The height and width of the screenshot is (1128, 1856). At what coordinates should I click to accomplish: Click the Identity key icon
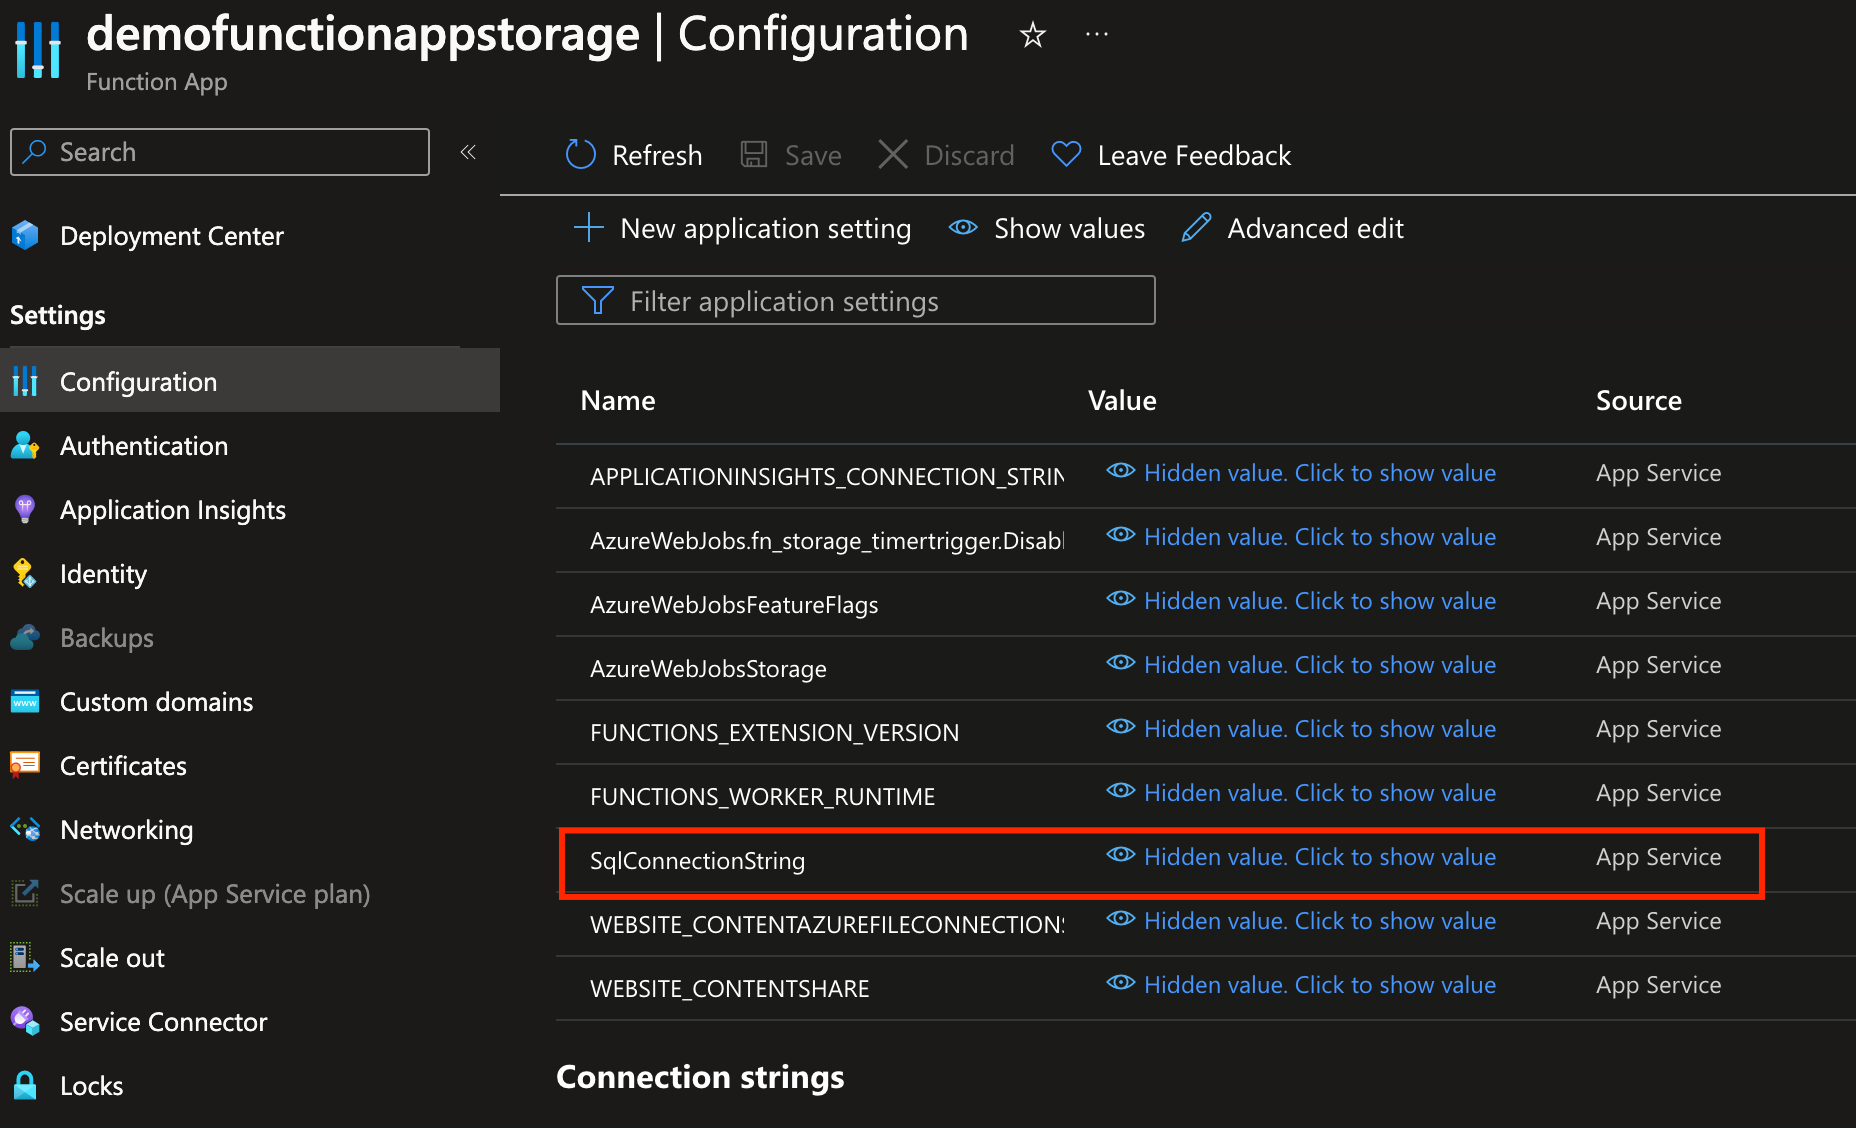pyautogui.click(x=25, y=573)
